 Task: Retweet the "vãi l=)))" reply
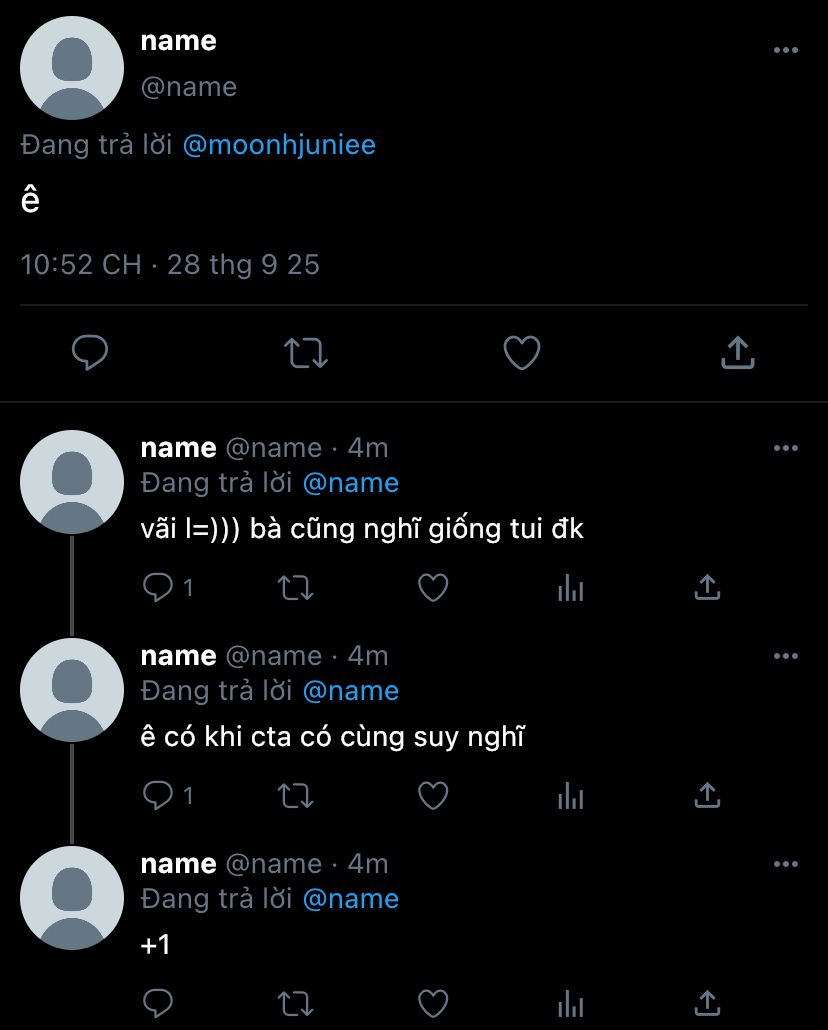[x=295, y=589]
